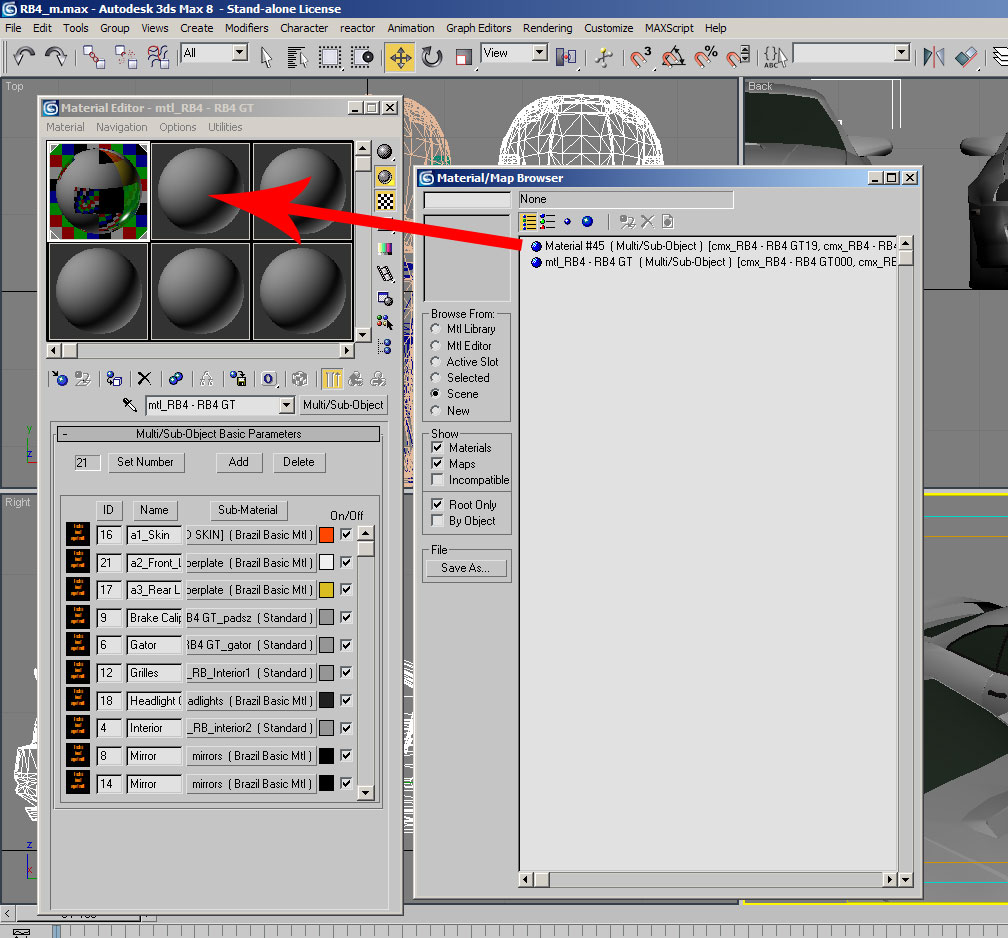Activate the Select and Rotate tool
The width and height of the screenshot is (1008, 938).
pyautogui.click(x=432, y=57)
